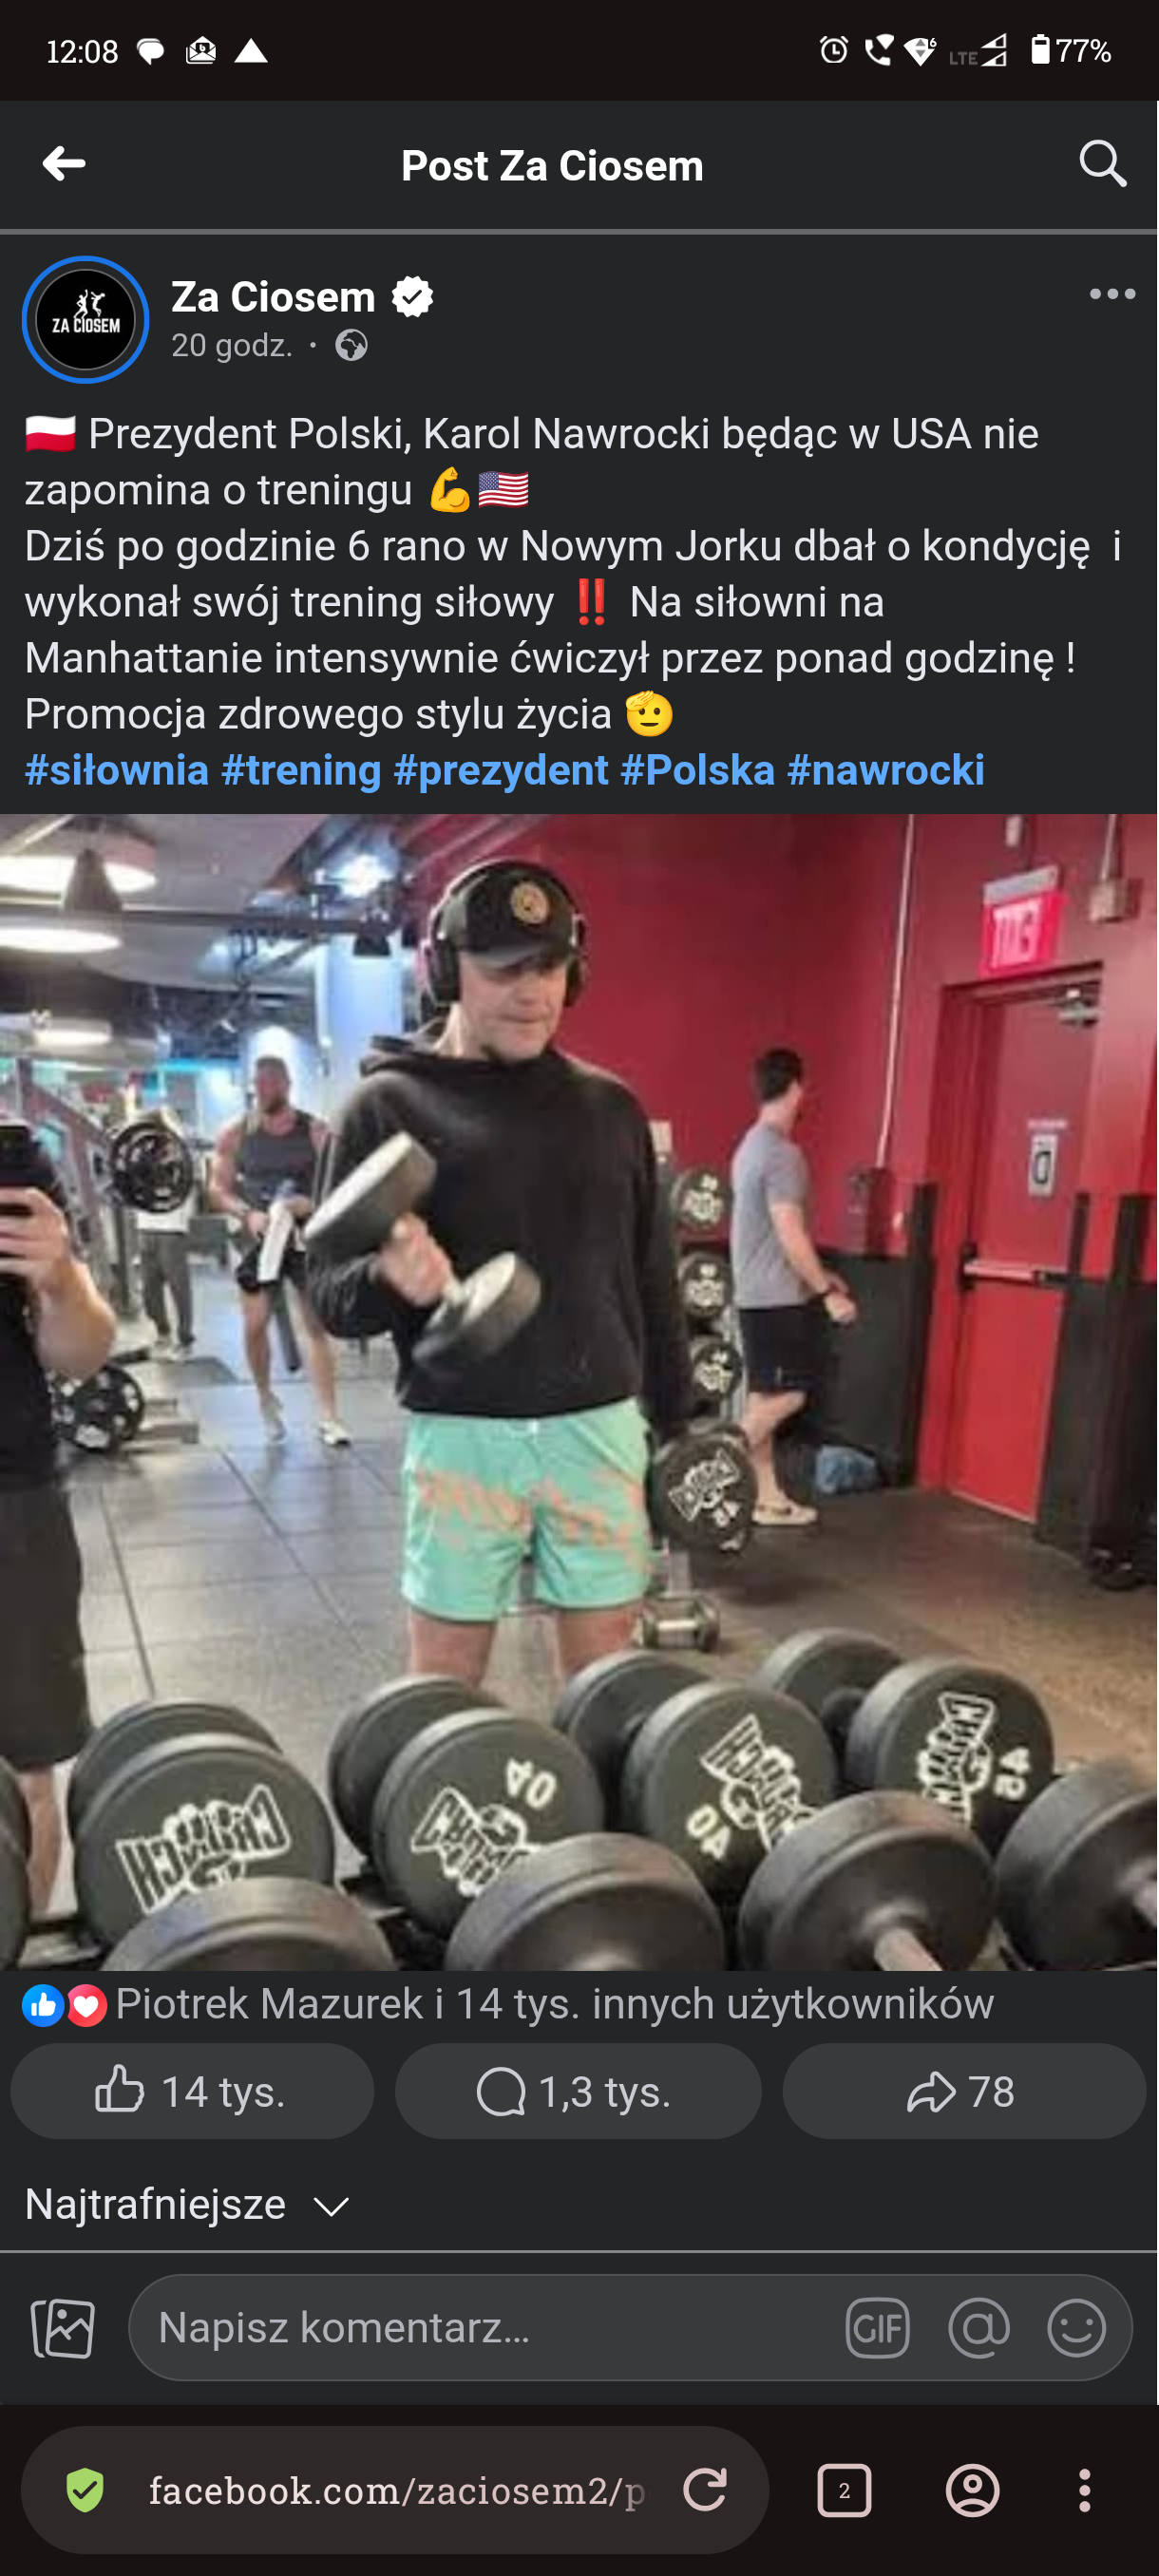Expand the Najtrafniejsze comment sort dropdown

point(187,2204)
